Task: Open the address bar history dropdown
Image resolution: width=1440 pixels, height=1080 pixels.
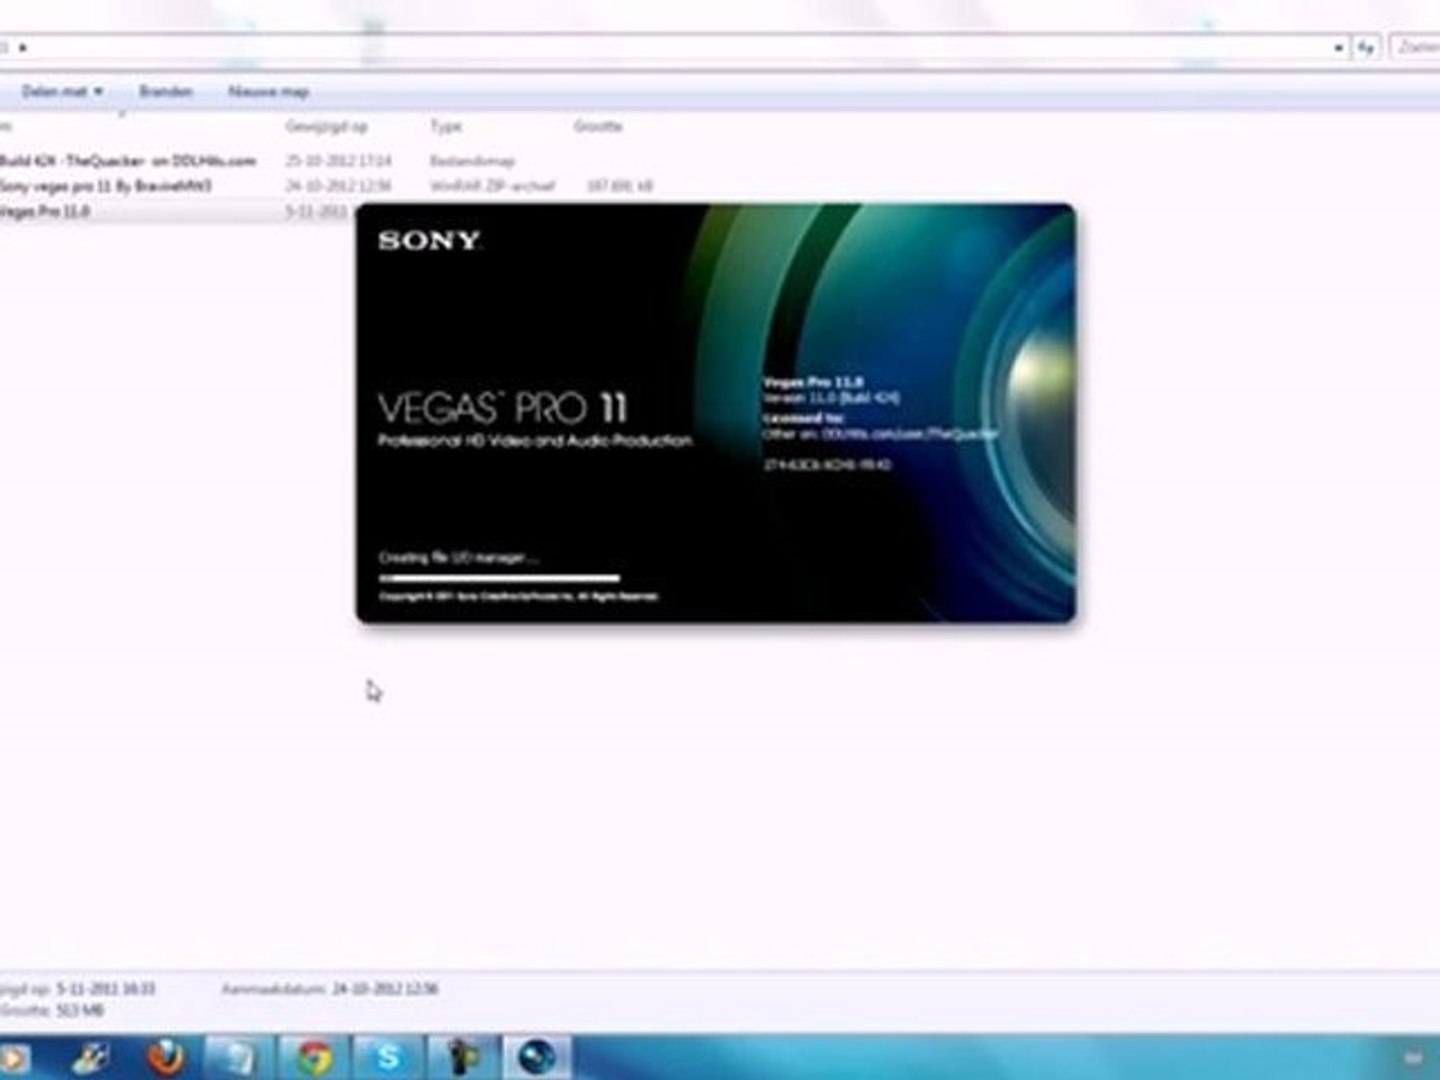Action: pyautogui.click(x=1338, y=47)
